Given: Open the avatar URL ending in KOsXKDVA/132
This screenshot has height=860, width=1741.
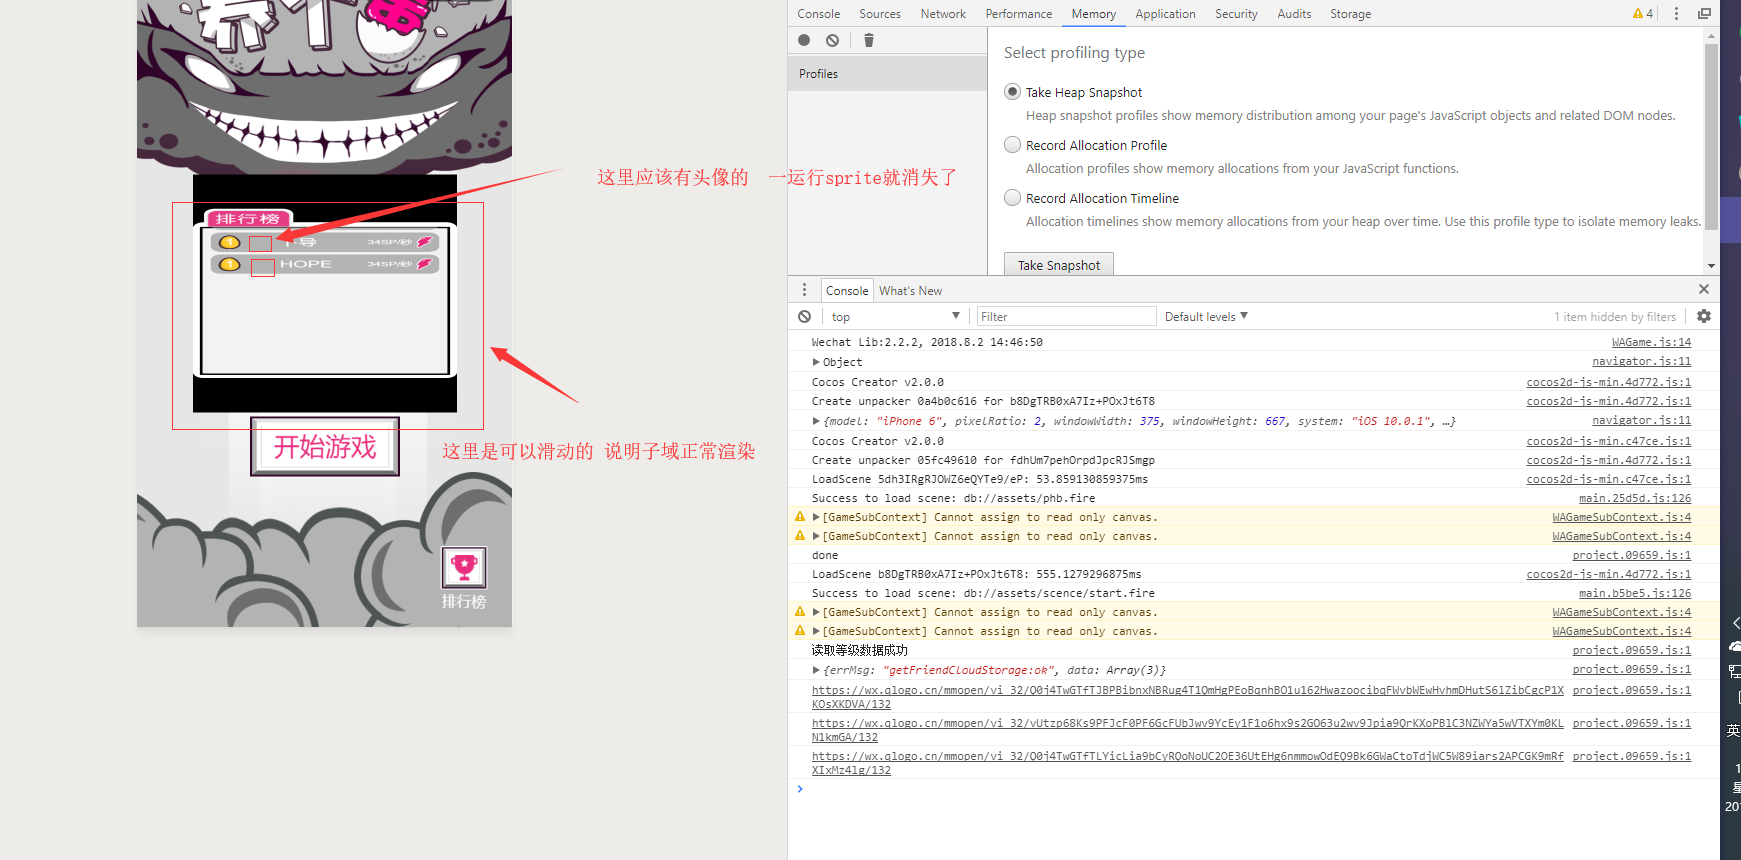Looking at the screenshot, I should tap(1188, 697).
